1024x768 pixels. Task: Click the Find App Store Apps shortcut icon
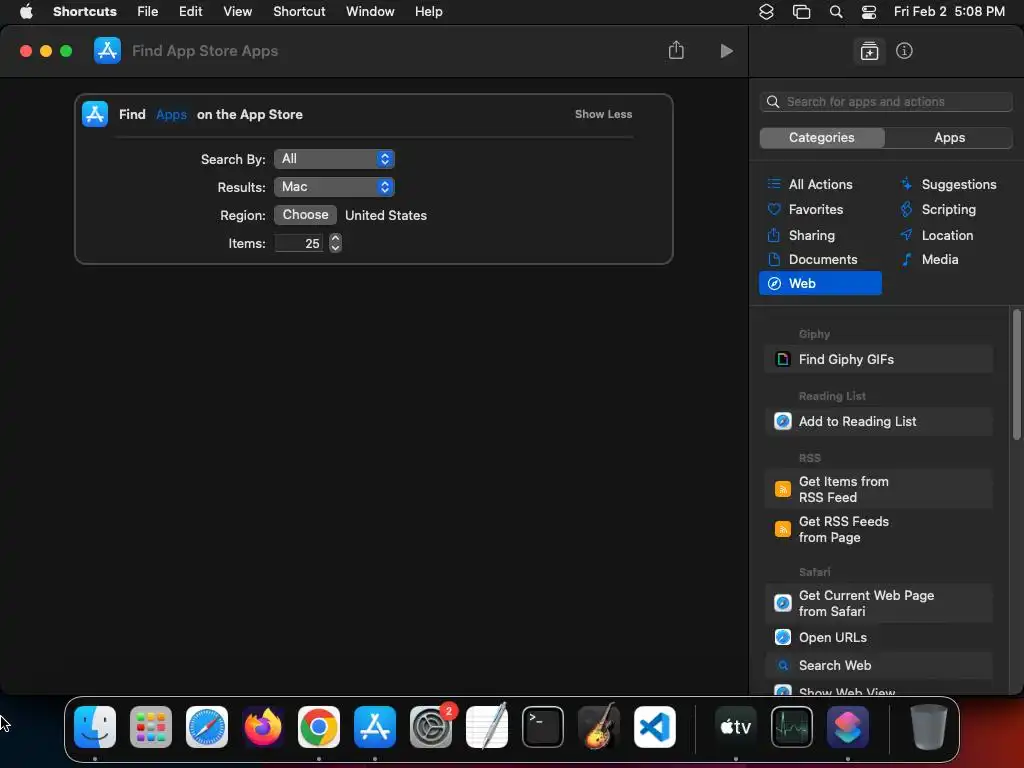(x=108, y=51)
